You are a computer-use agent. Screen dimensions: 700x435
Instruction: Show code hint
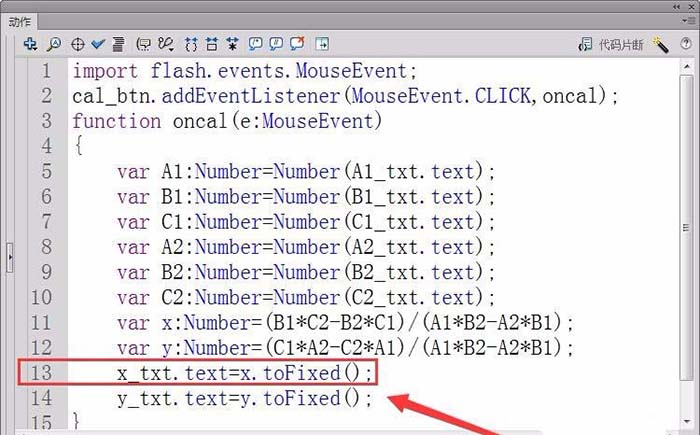pos(144,44)
